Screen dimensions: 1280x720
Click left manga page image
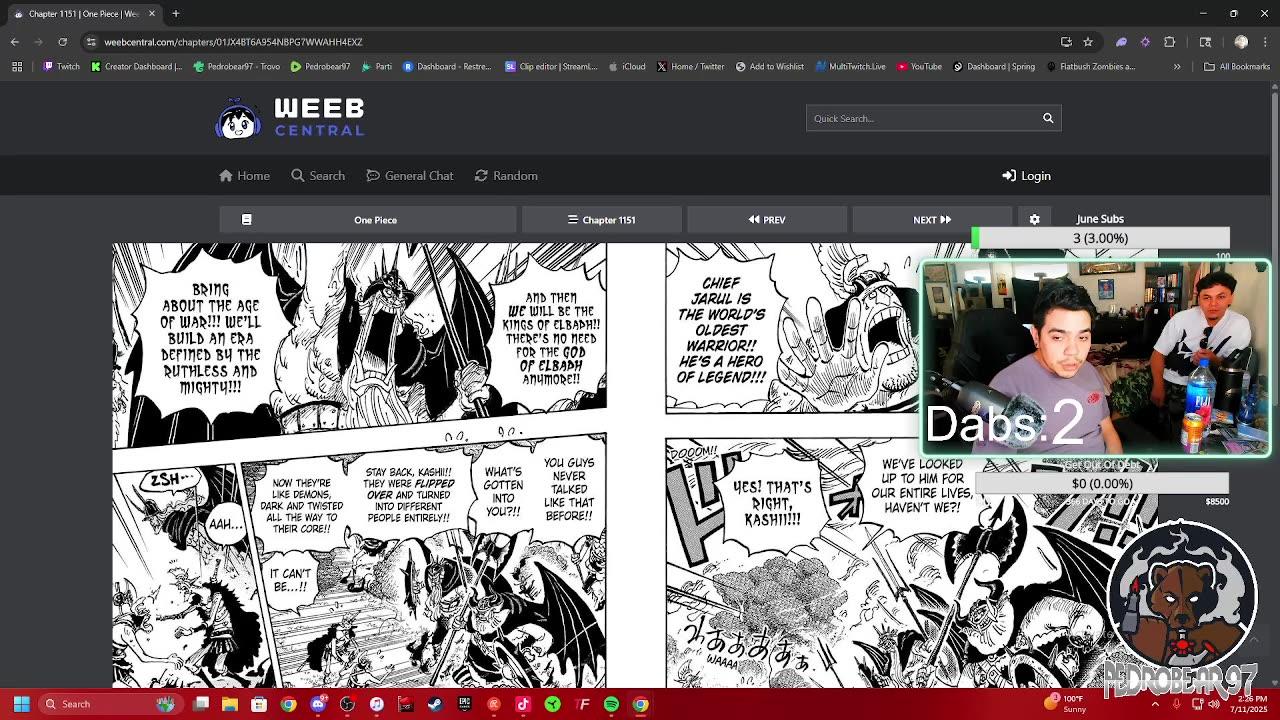click(x=359, y=465)
